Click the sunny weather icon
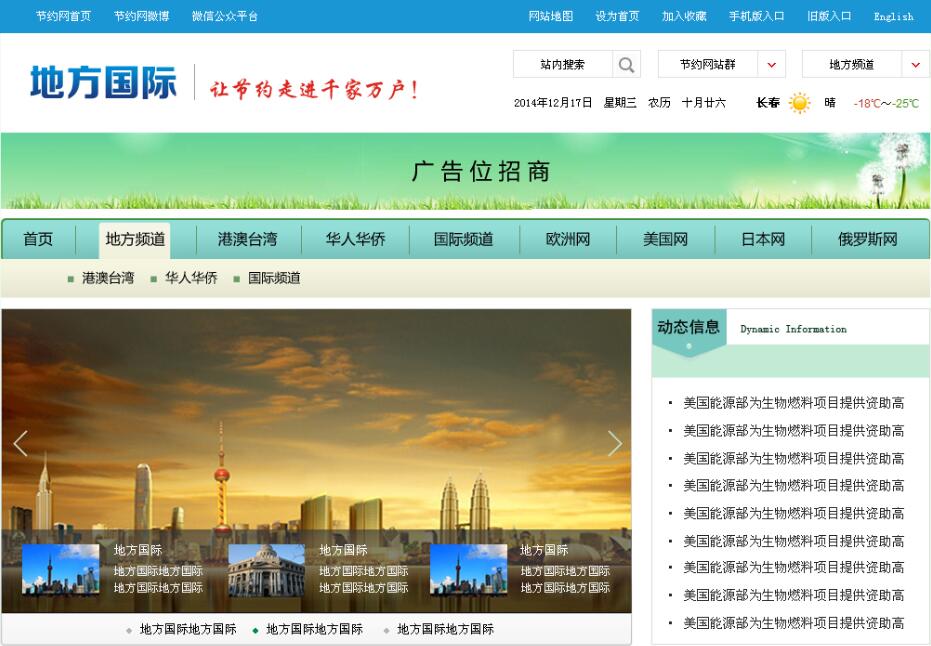This screenshot has width=931, height=646. [x=799, y=103]
